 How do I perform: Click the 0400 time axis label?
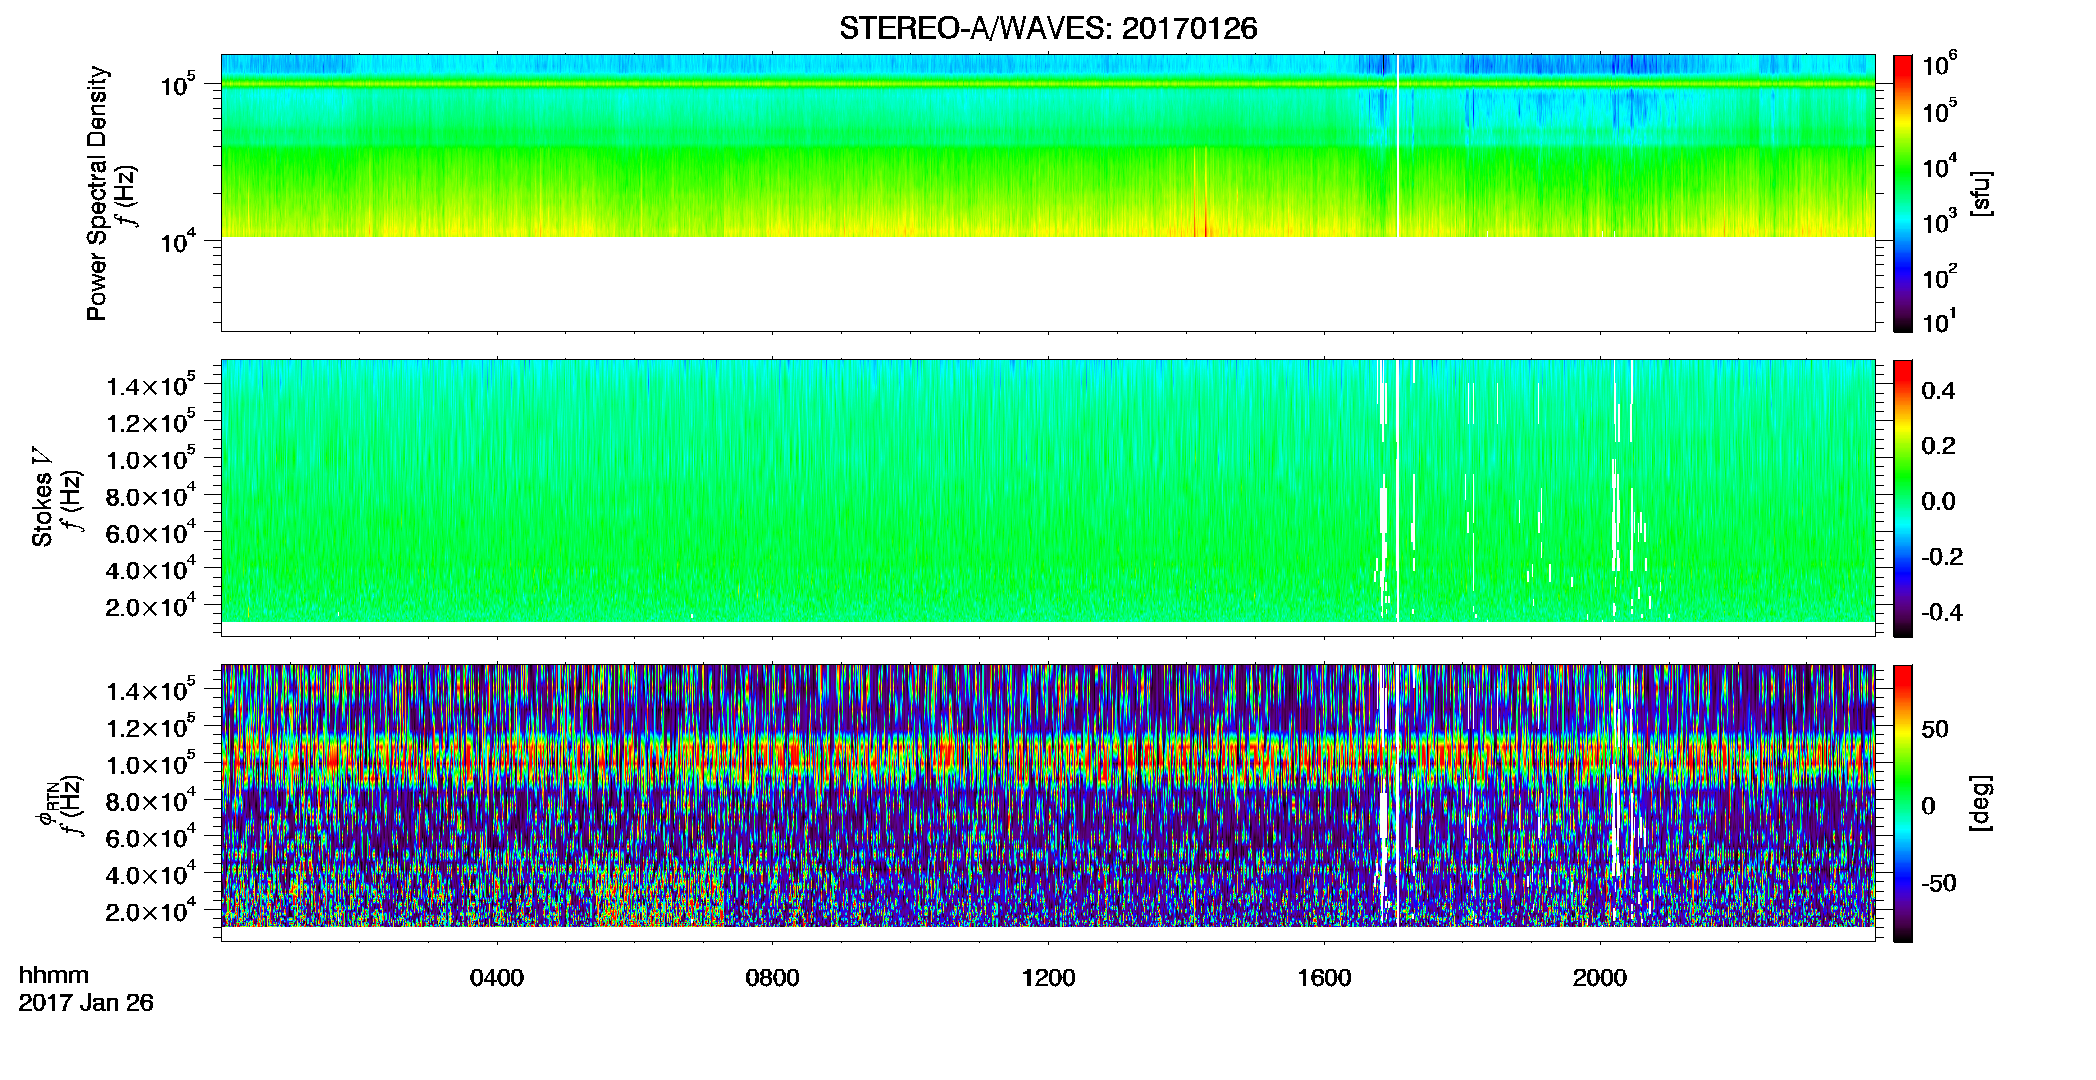coord(497,978)
